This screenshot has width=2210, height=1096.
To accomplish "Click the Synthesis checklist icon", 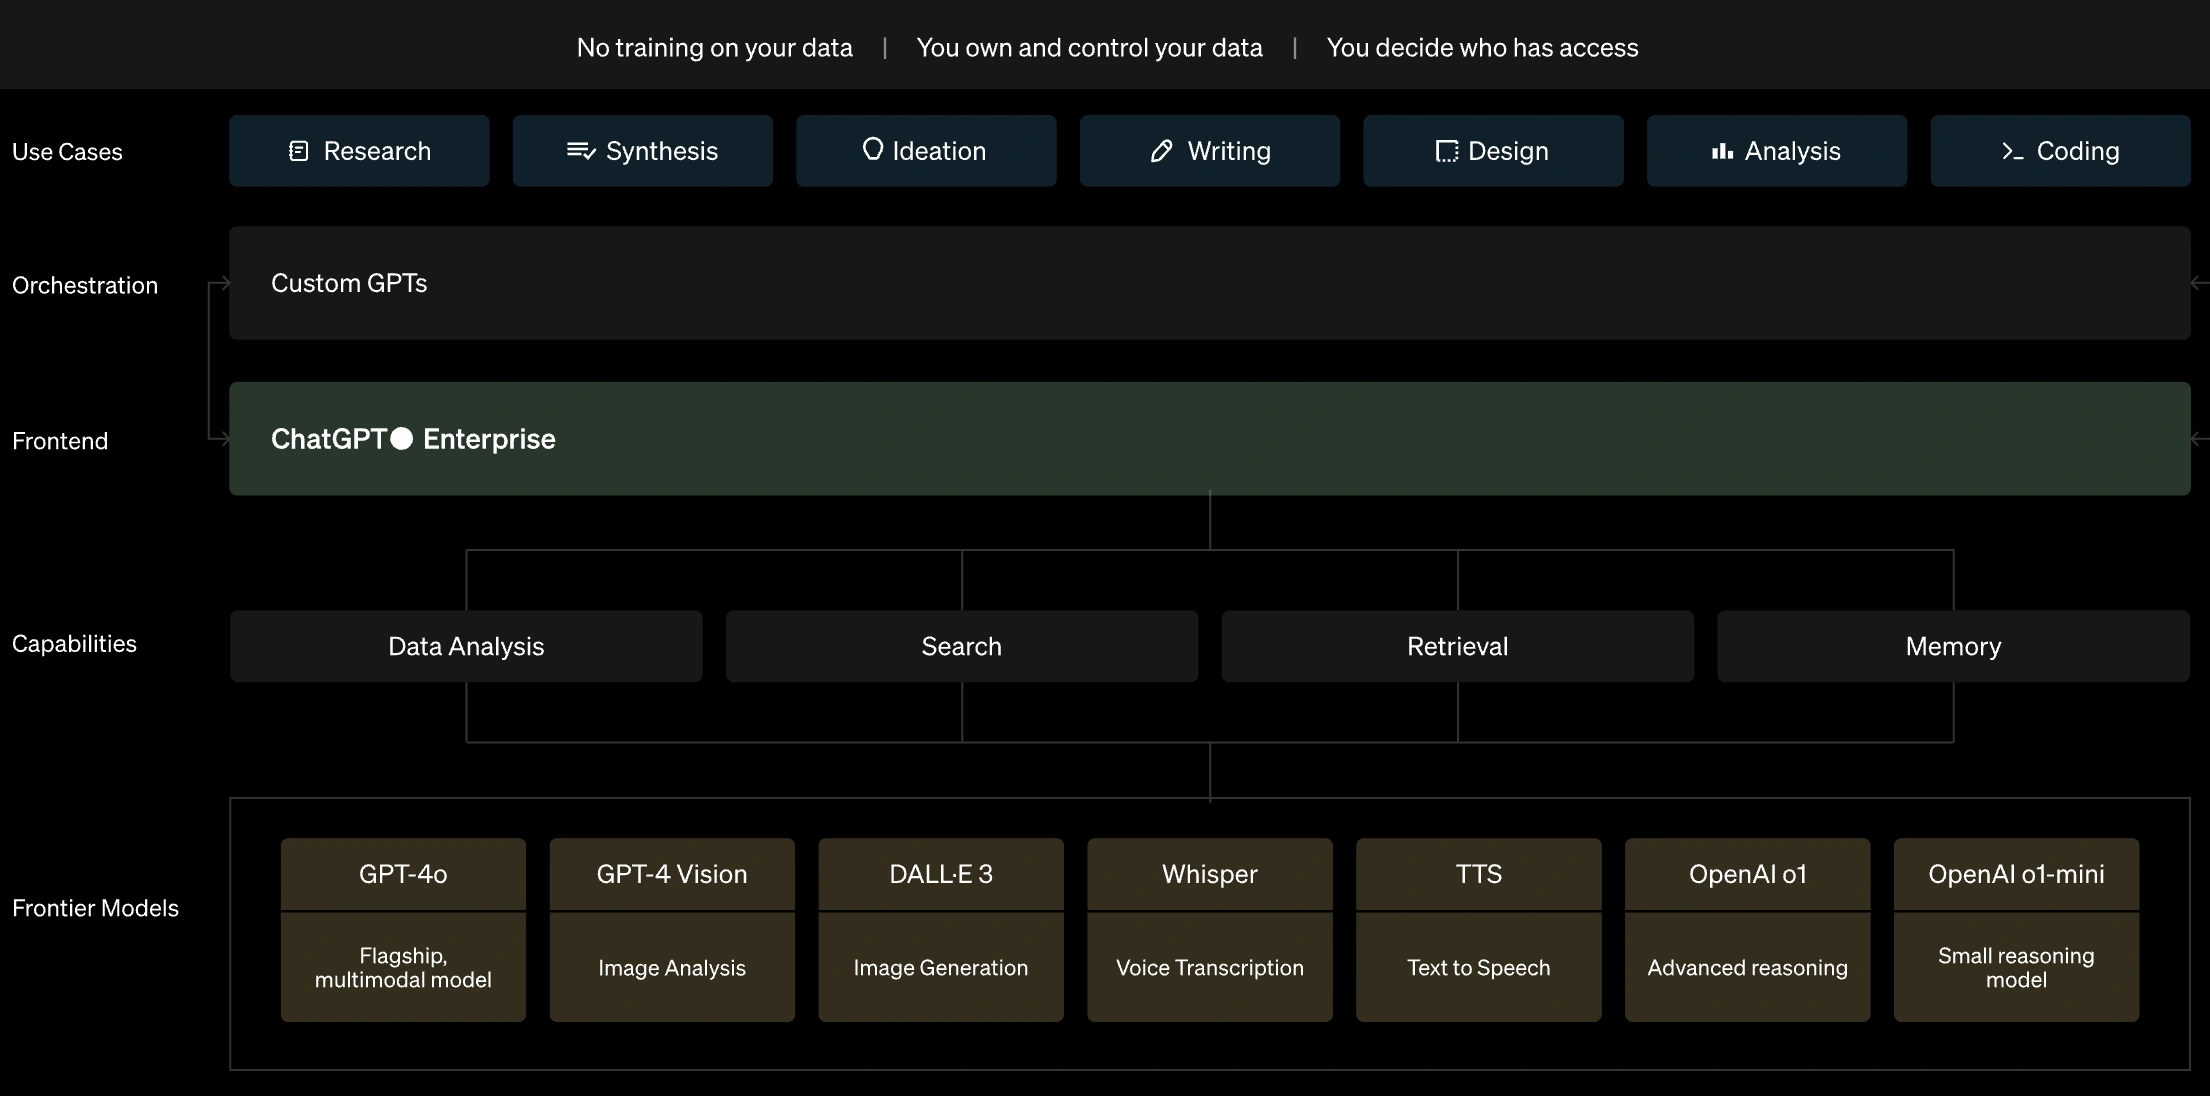I will 581,151.
